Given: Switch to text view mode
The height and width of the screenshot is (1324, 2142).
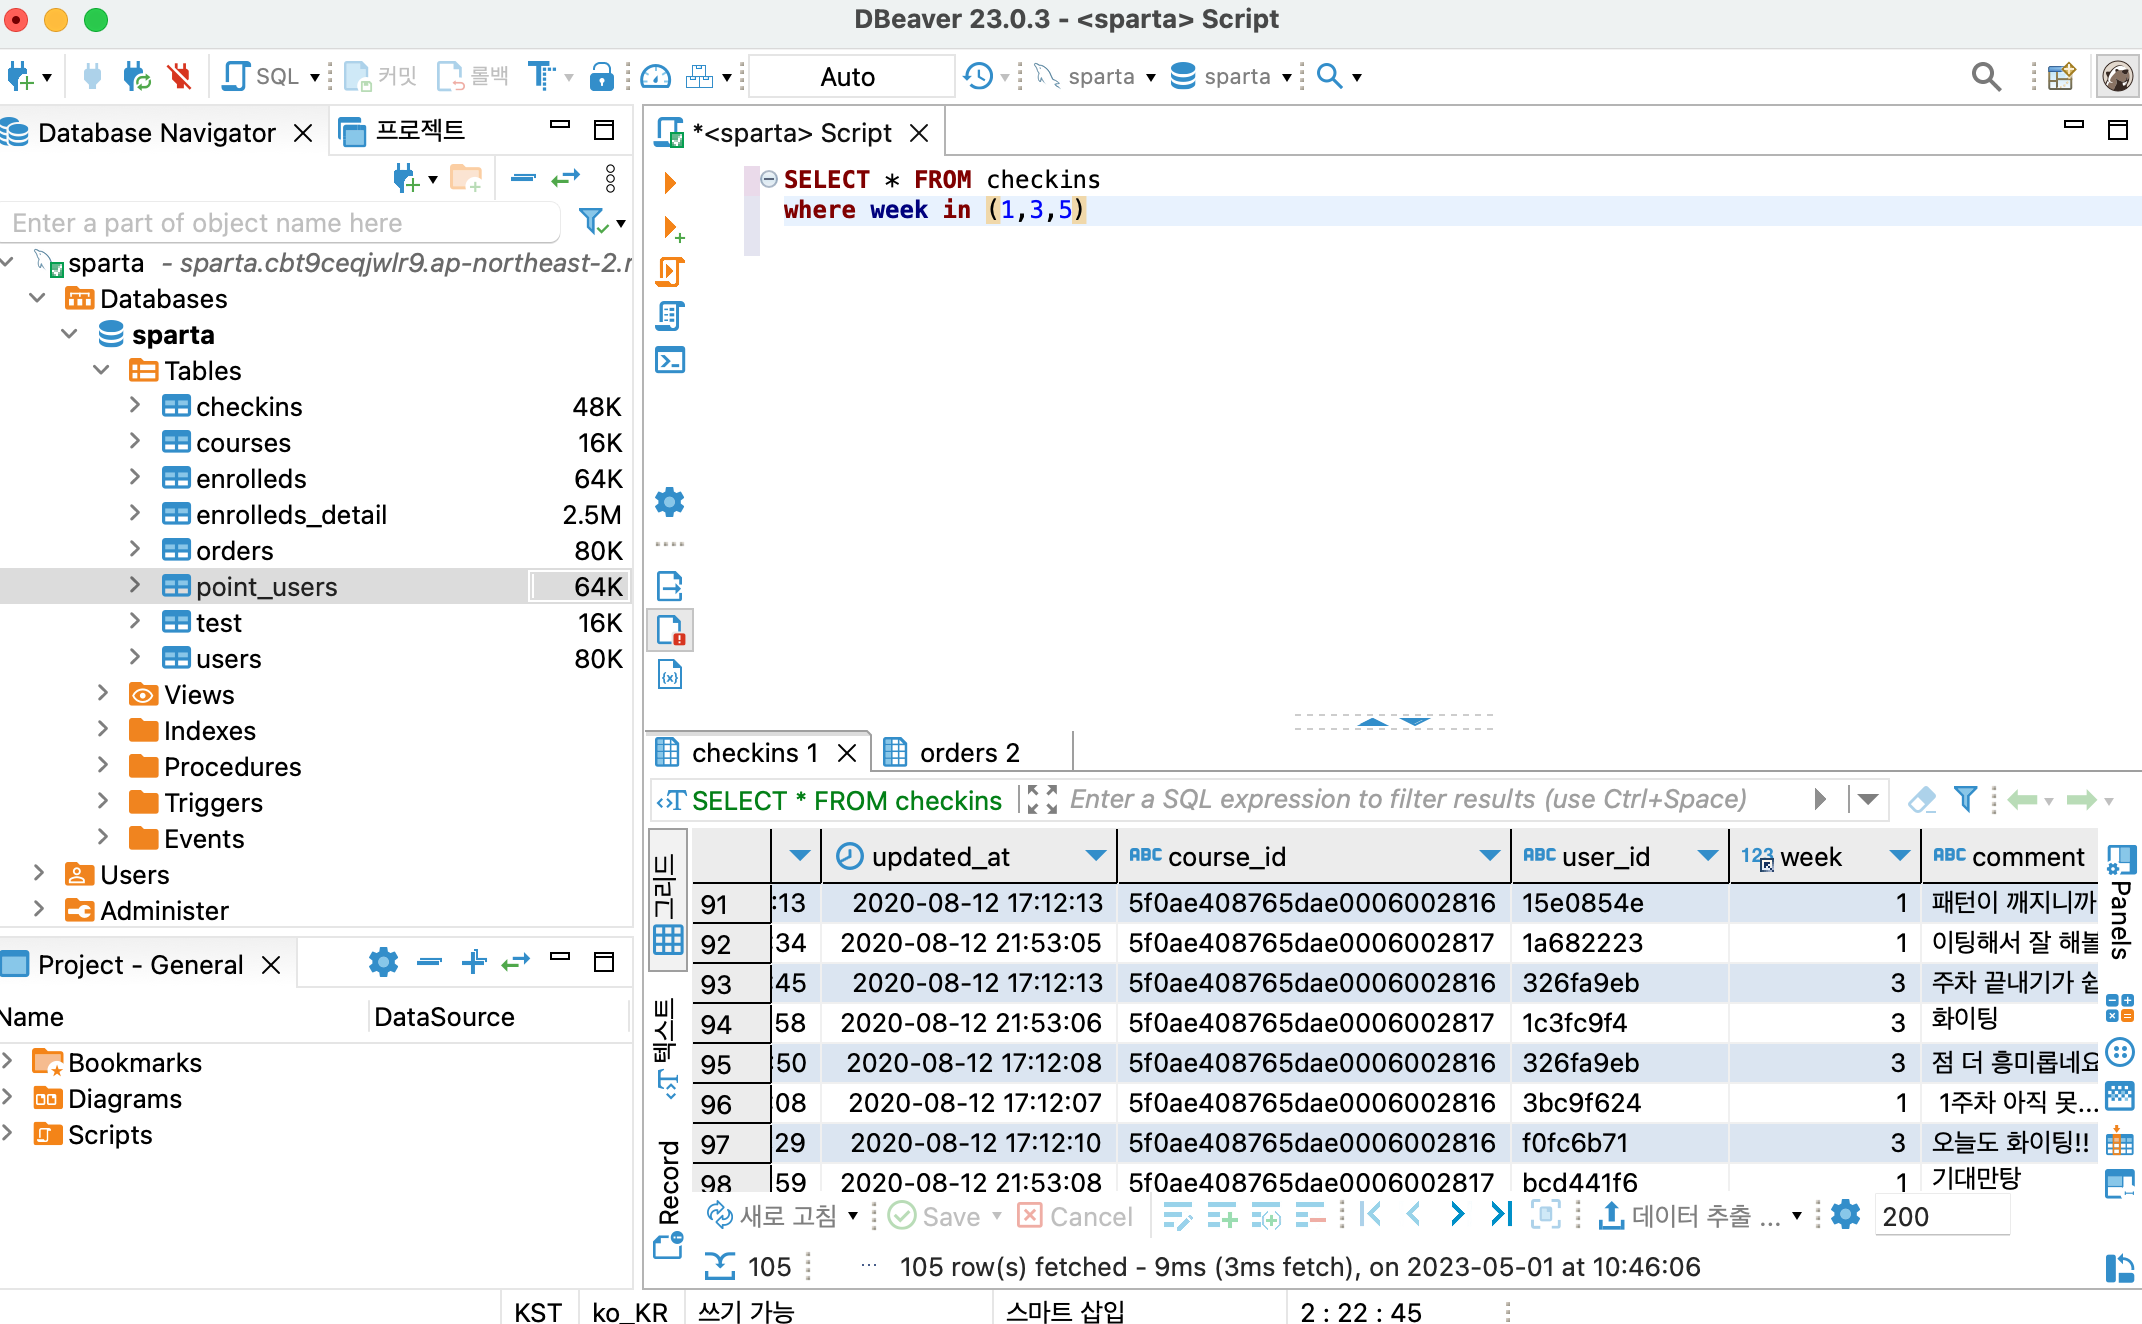Looking at the screenshot, I should pyautogui.click(x=666, y=1048).
